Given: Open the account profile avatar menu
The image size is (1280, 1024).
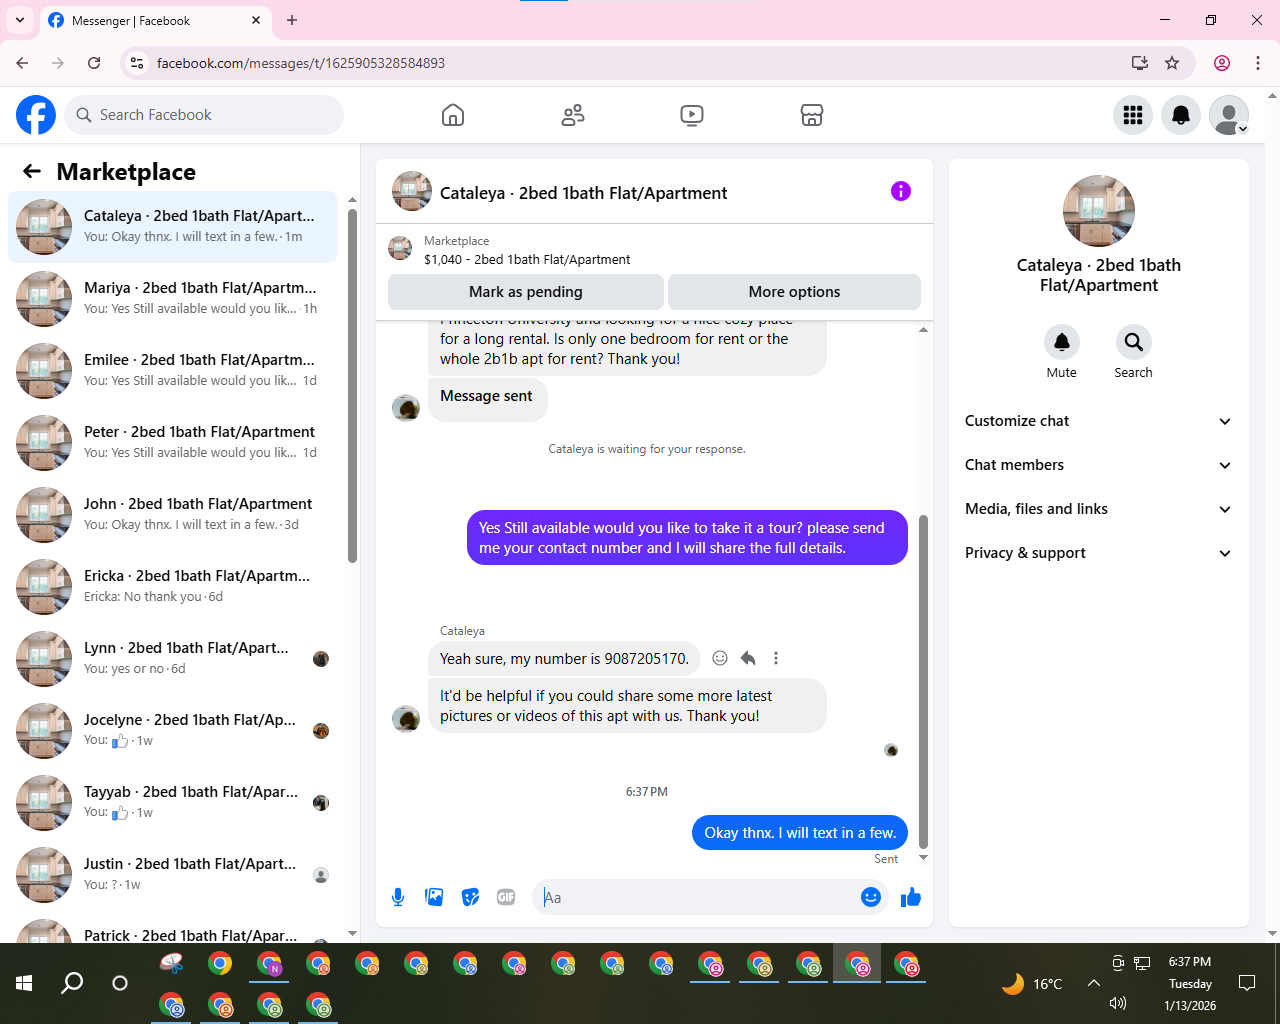Looking at the screenshot, I should coord(1229,115).
